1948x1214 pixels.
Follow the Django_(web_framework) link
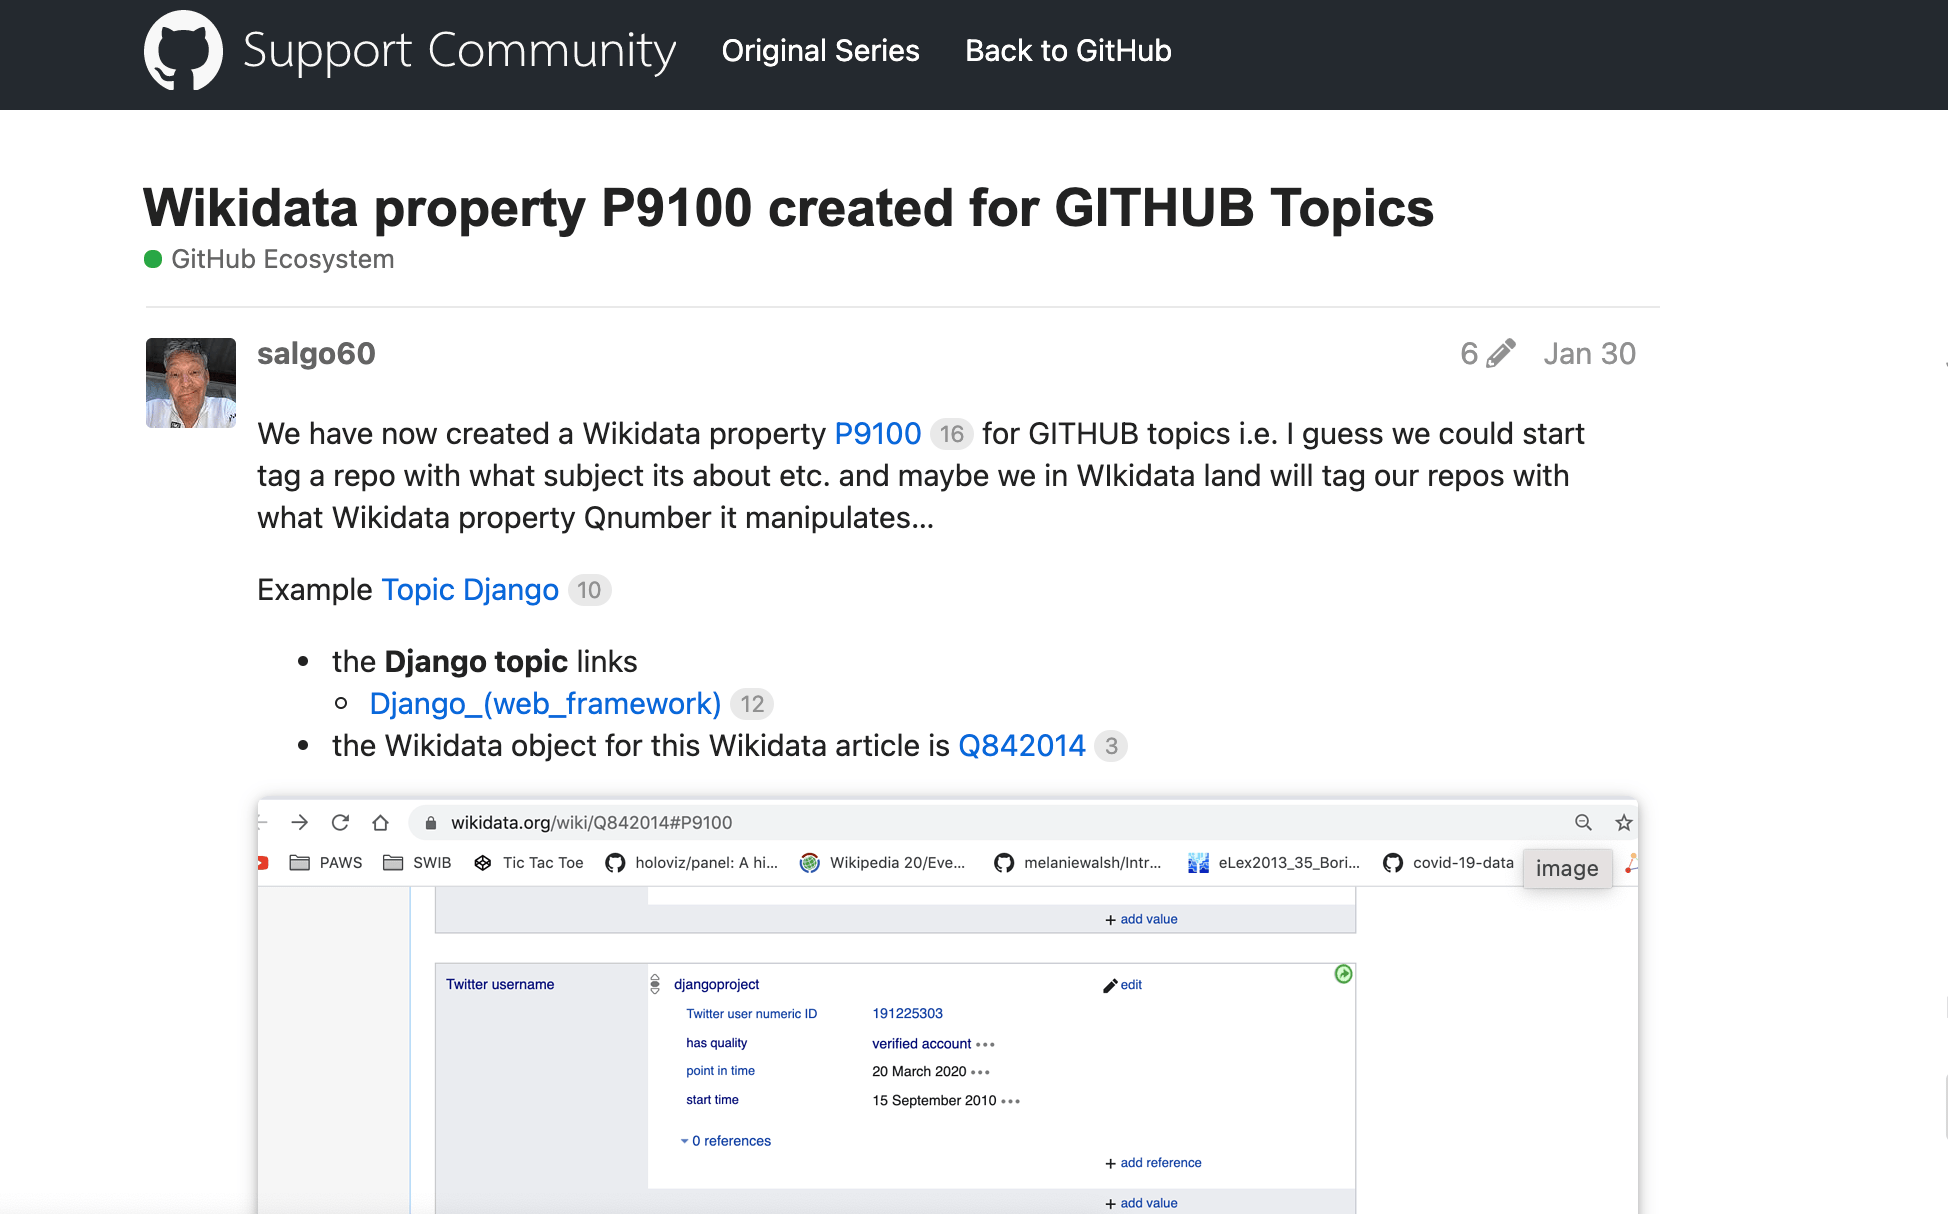coord(545,704)
